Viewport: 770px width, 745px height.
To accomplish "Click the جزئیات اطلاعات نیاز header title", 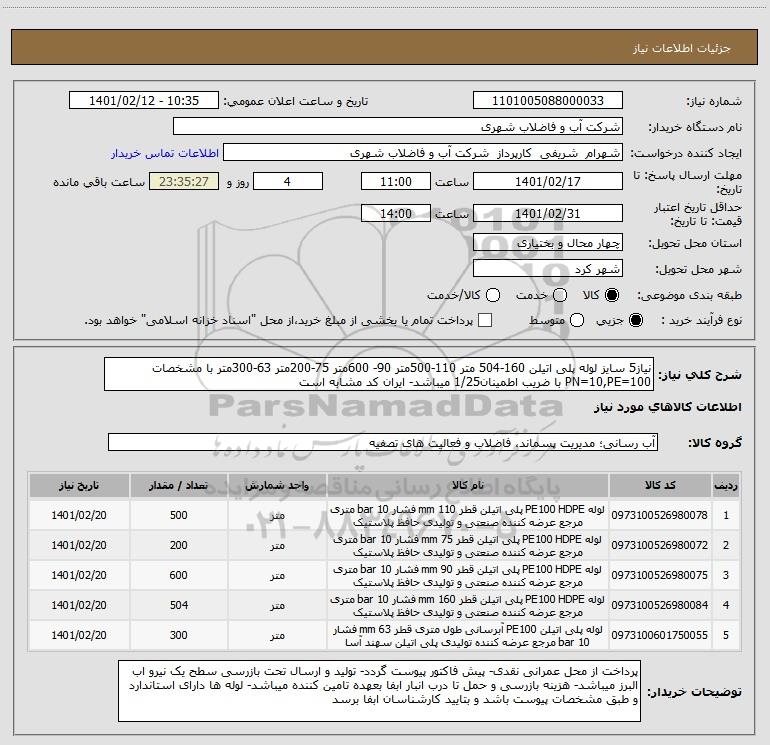I will (x=682, y=48).
